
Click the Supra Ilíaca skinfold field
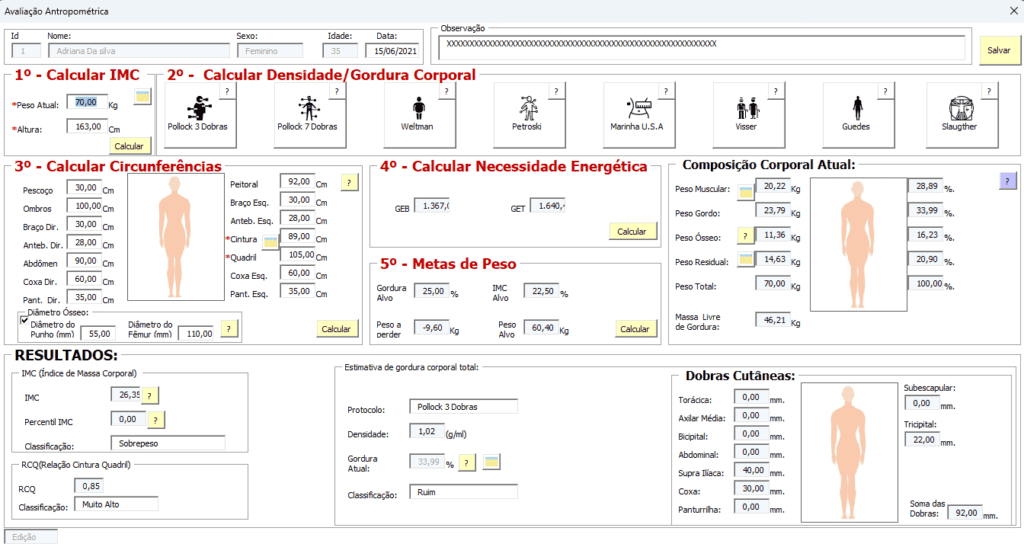point(751,471)
